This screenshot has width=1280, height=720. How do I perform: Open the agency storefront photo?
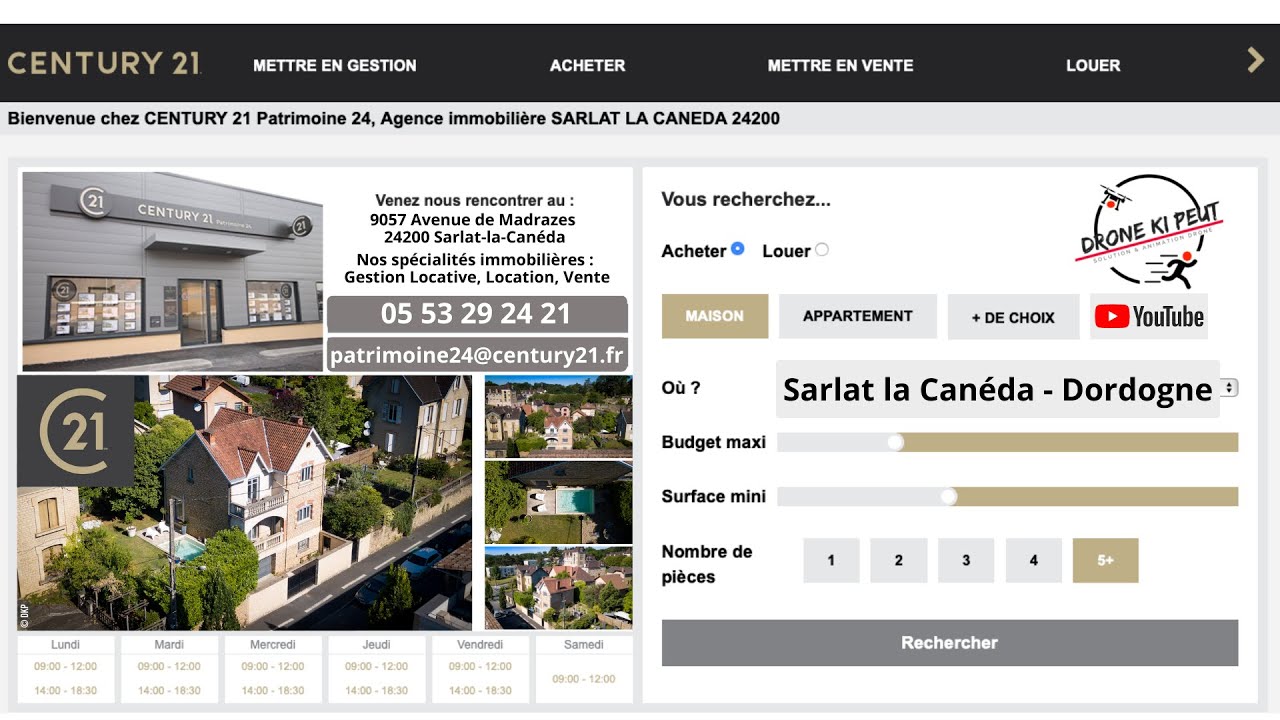point(172,271)
